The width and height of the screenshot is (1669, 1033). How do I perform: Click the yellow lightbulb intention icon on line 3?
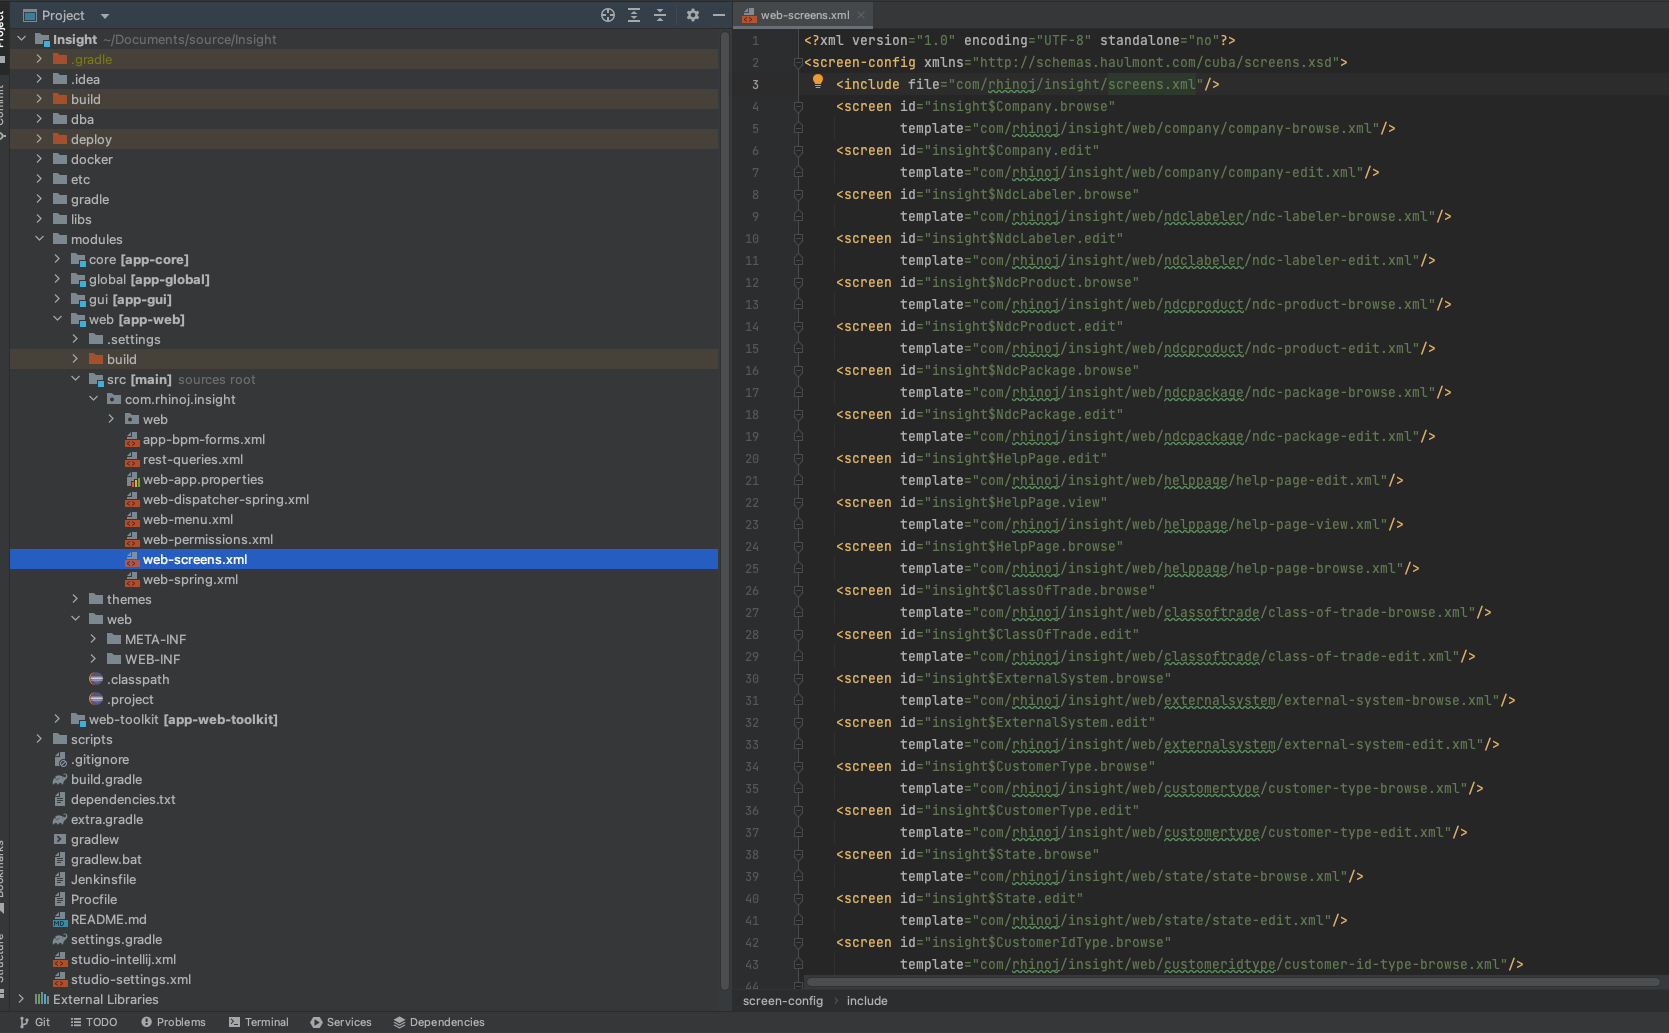818,82
